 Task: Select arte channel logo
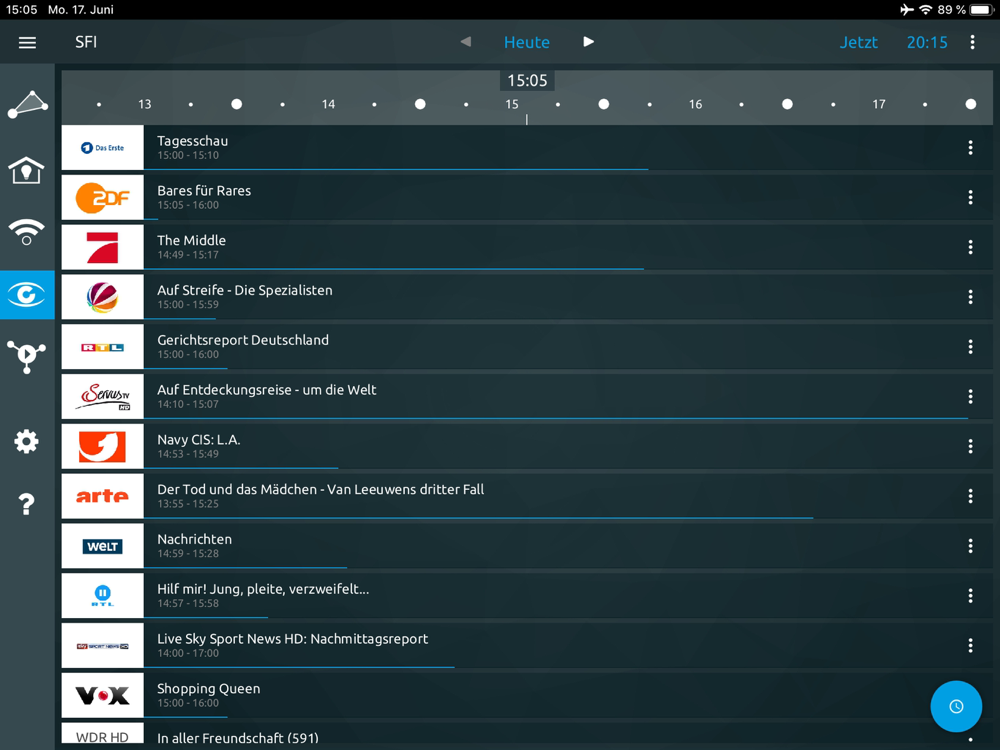point(103,496)
